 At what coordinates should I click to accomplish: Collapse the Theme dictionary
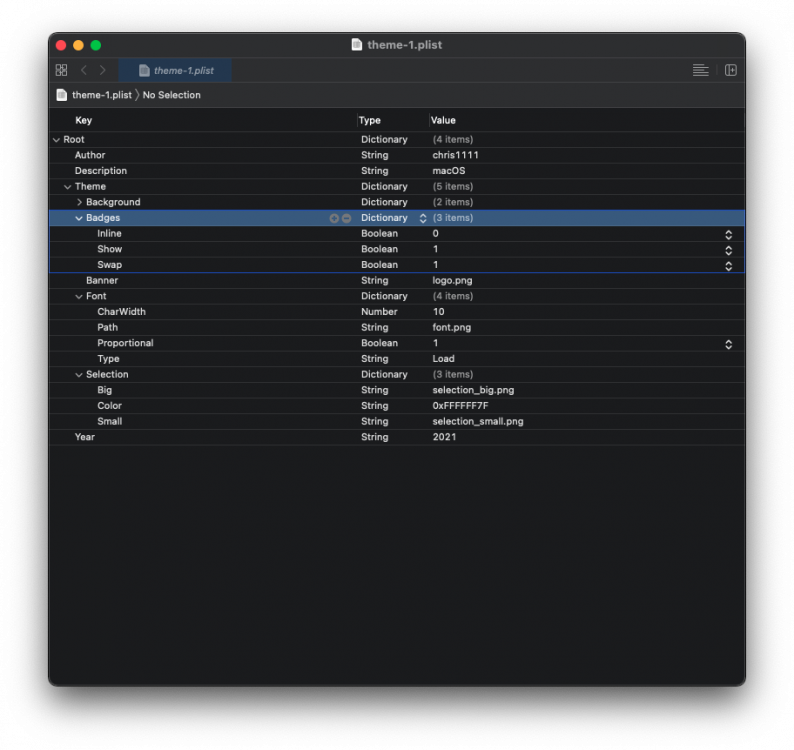[67, 187]
